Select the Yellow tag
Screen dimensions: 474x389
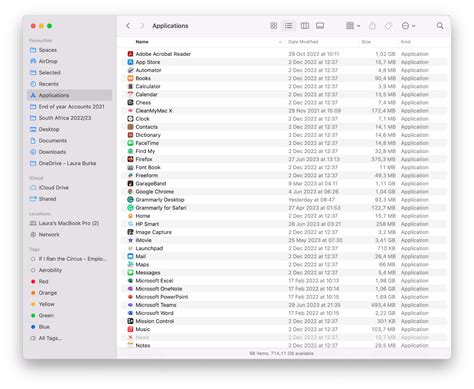(69, 304)
